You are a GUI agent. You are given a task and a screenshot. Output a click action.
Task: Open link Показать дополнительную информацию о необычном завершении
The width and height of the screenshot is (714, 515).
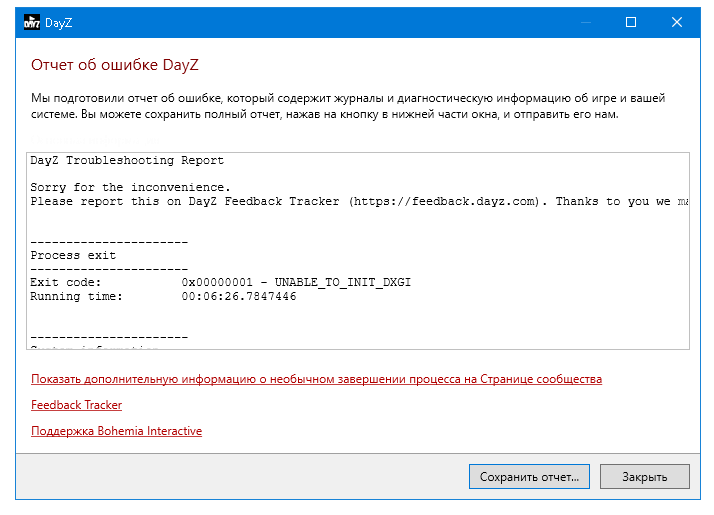(316, 379)
